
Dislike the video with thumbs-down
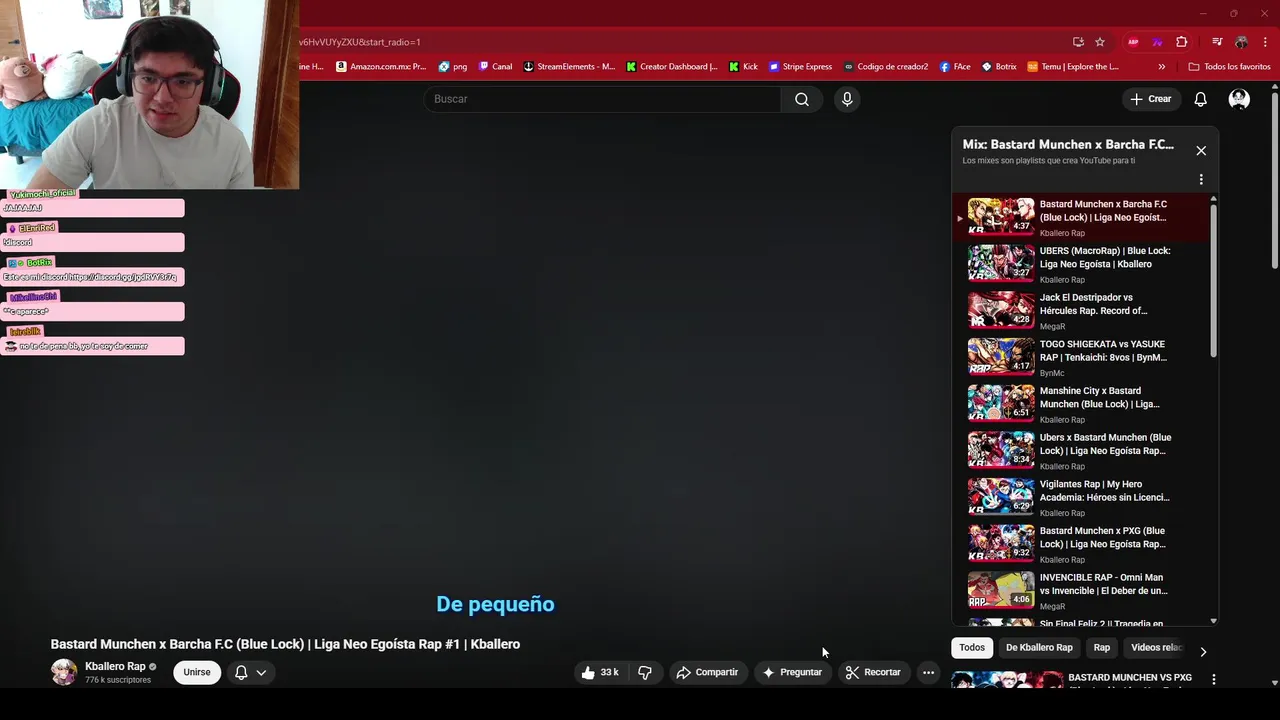coord(645,672)
